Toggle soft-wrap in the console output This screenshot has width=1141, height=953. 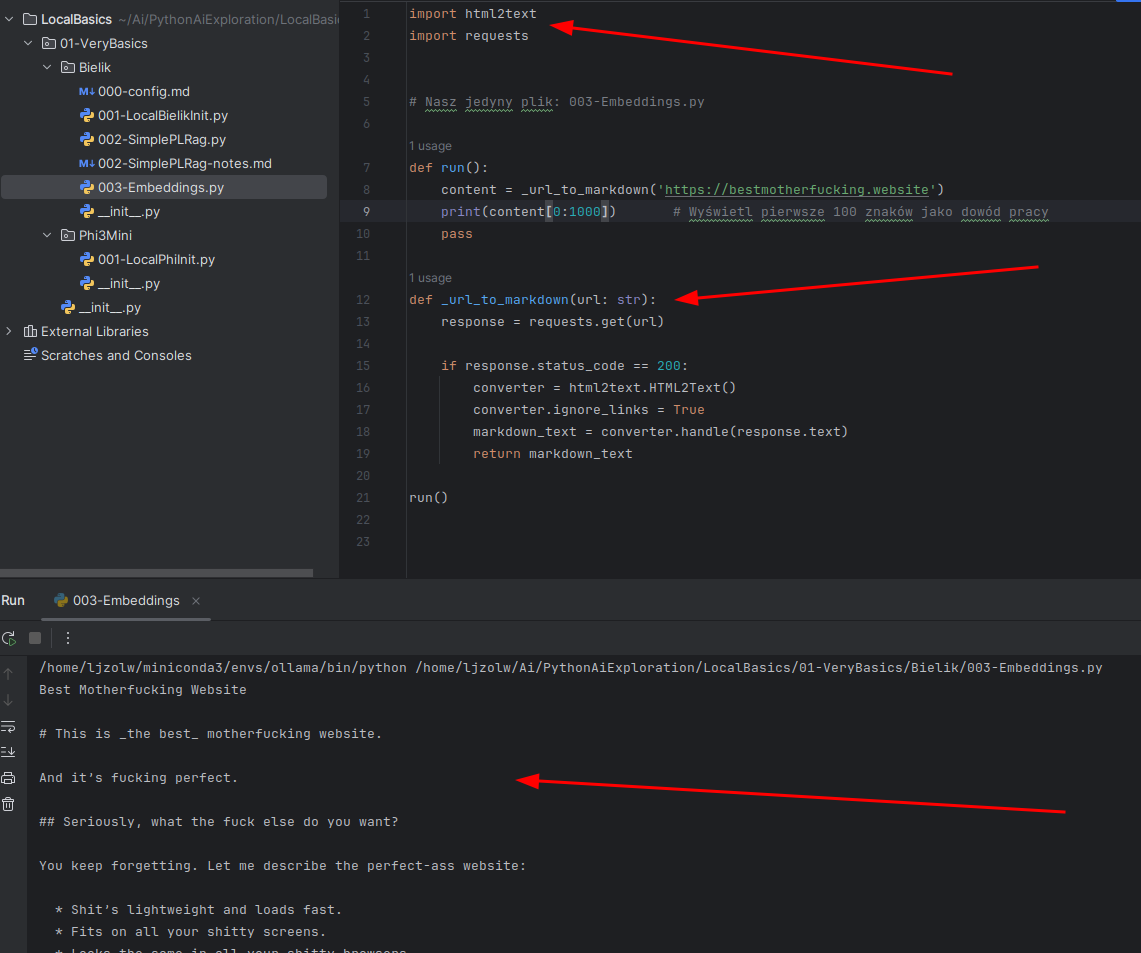click(x=9, y=727)
